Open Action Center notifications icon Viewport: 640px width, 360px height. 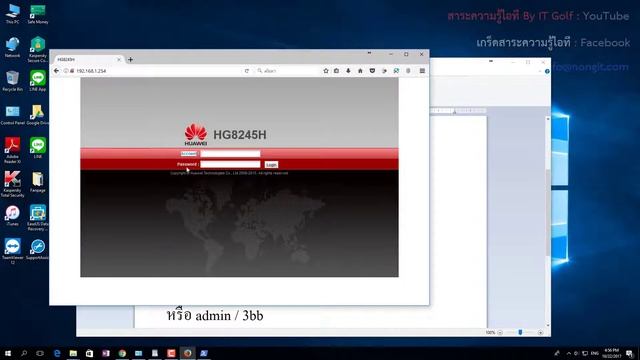629,353
